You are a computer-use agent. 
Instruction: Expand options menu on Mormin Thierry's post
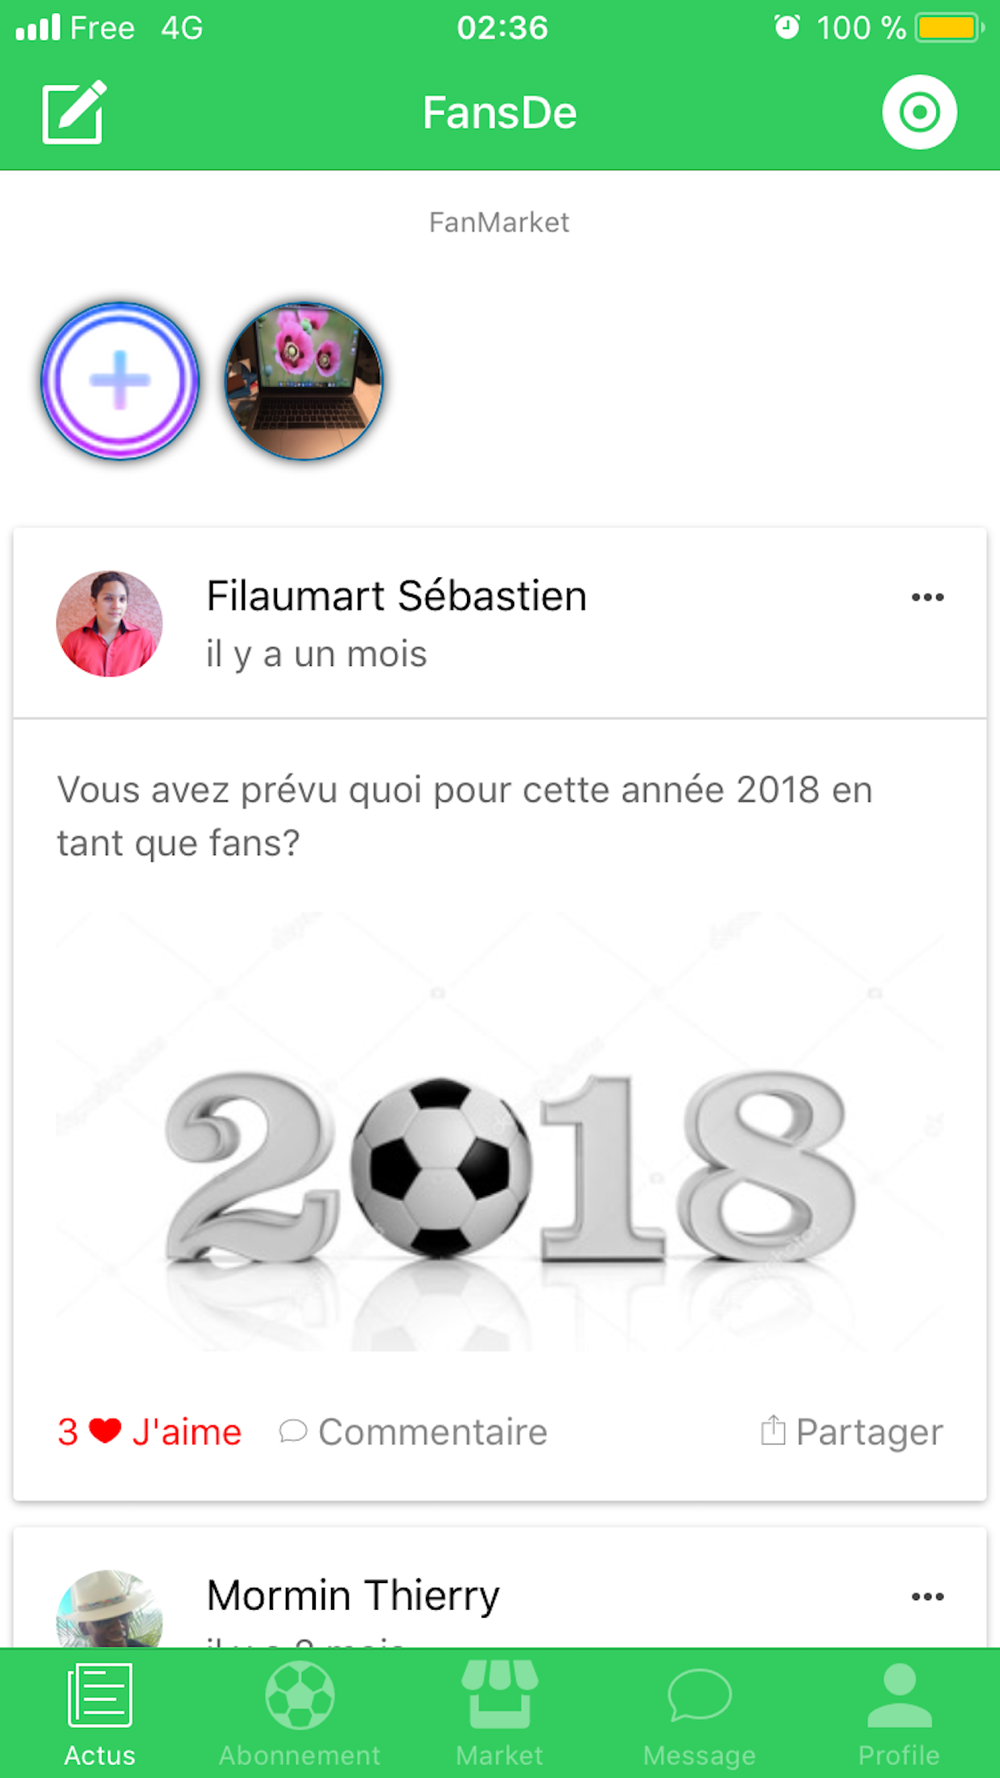(x=927, y=1596)
